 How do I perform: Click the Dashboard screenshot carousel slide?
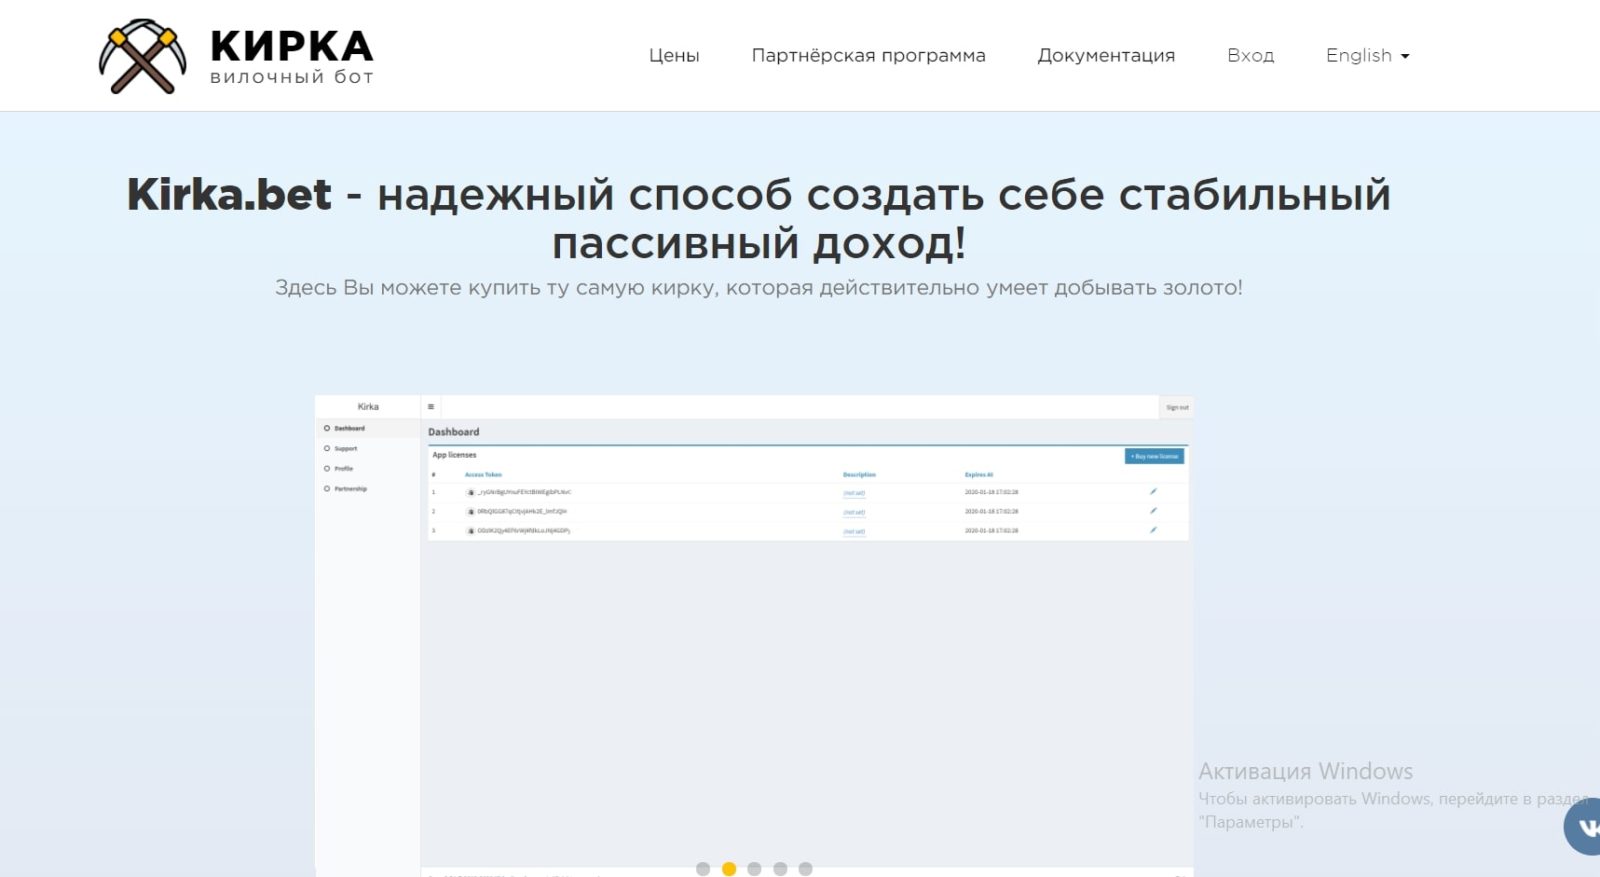tap(754, 635)
